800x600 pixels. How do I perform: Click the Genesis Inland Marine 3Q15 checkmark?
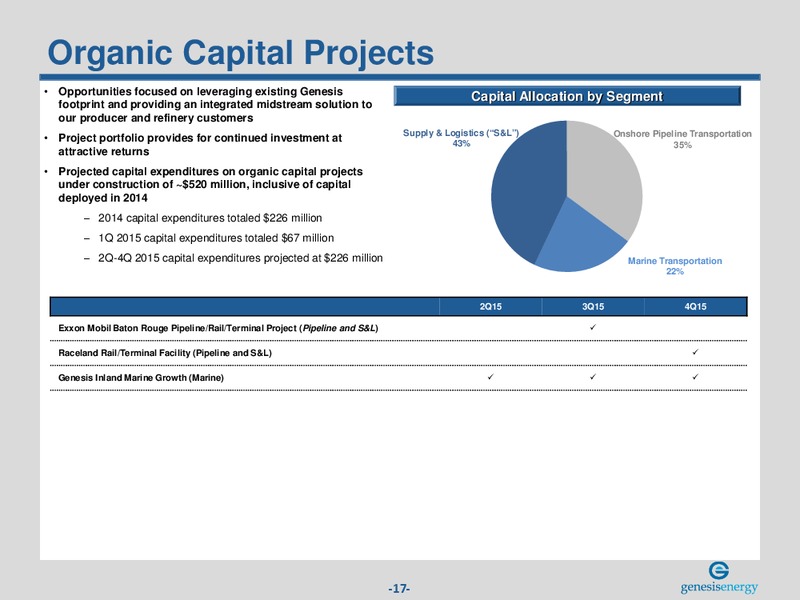(593, 377)
